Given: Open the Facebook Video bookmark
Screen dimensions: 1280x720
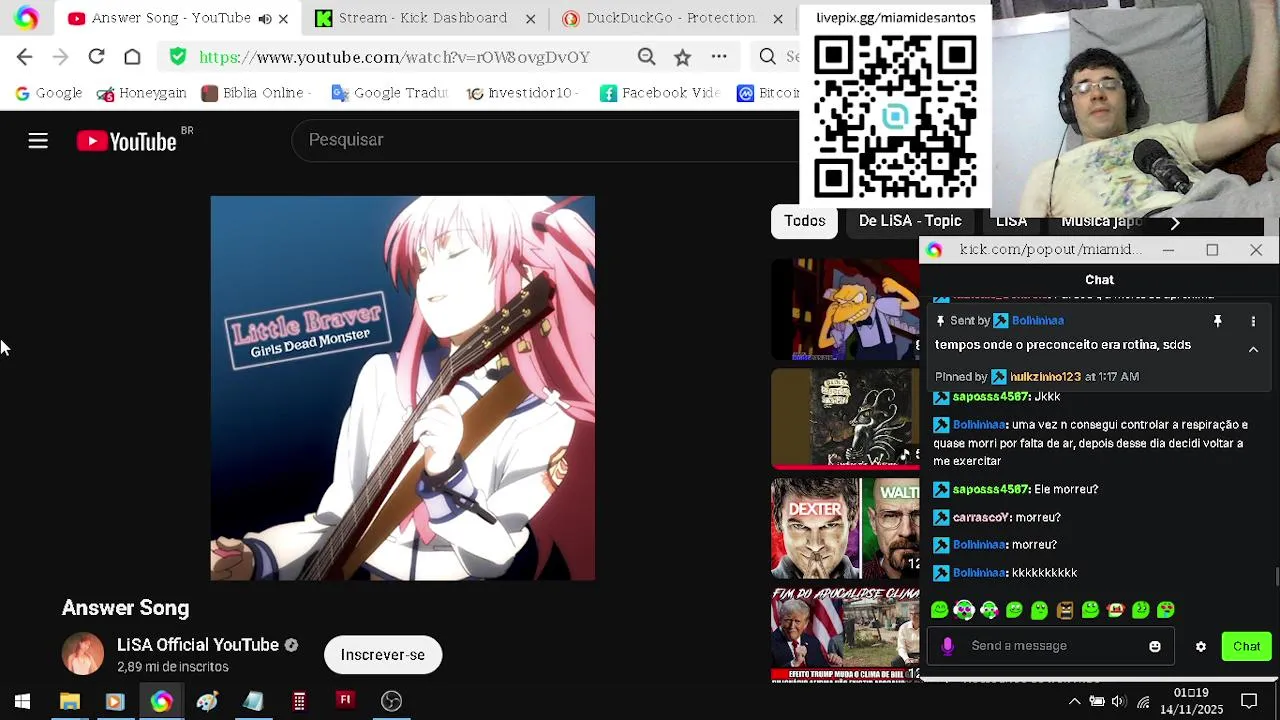Looking at the screenshot, I should tap(660, 93).
